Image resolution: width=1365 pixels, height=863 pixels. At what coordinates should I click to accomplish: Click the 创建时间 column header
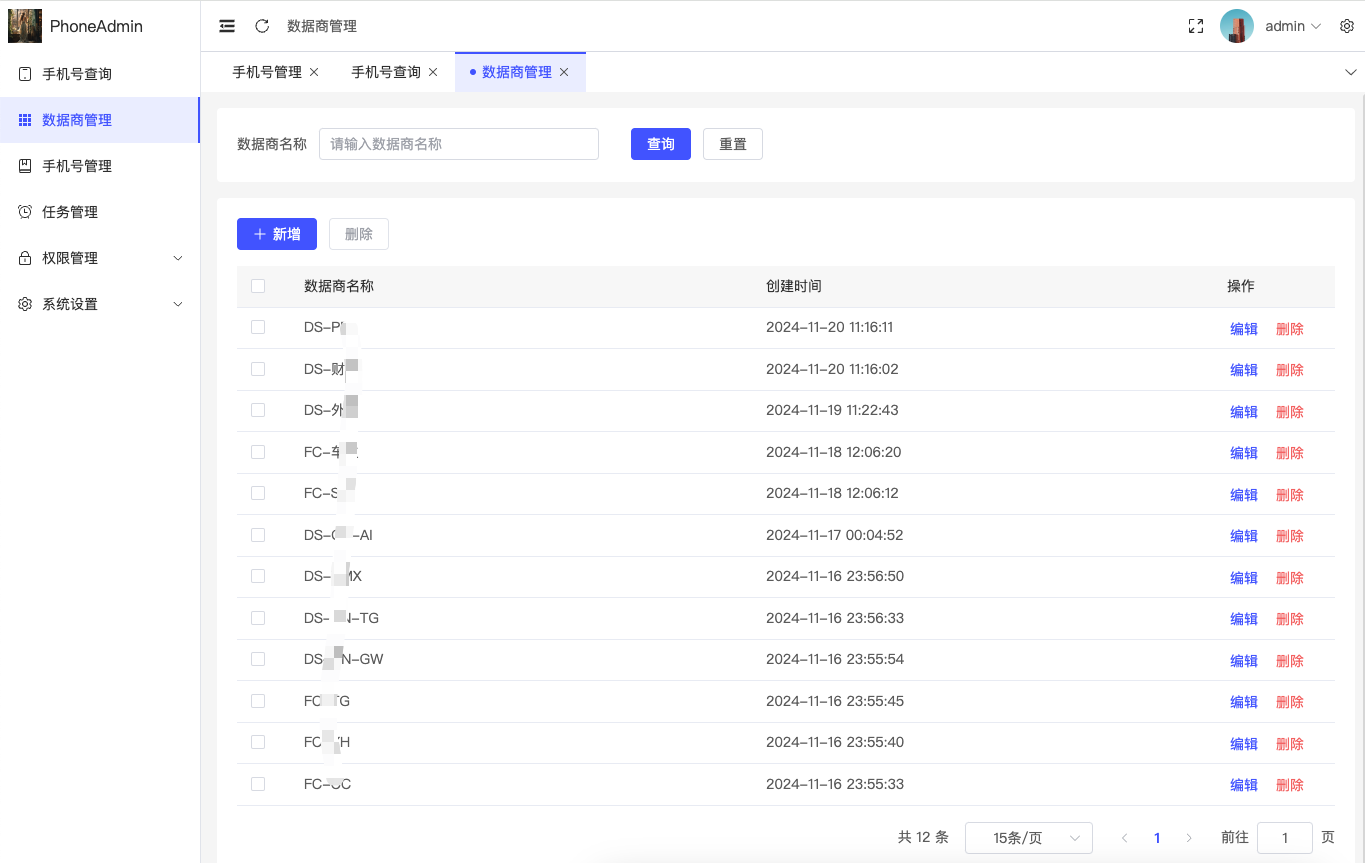794,286
